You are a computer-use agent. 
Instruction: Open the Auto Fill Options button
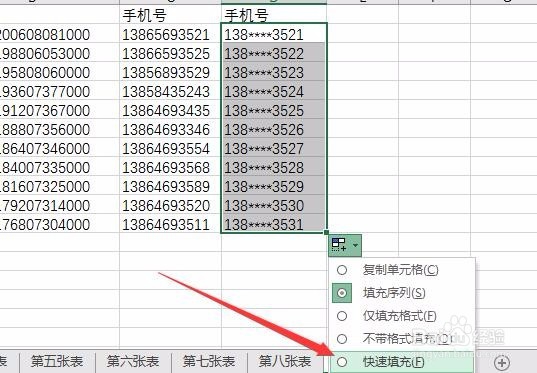(x=345, y=245)
